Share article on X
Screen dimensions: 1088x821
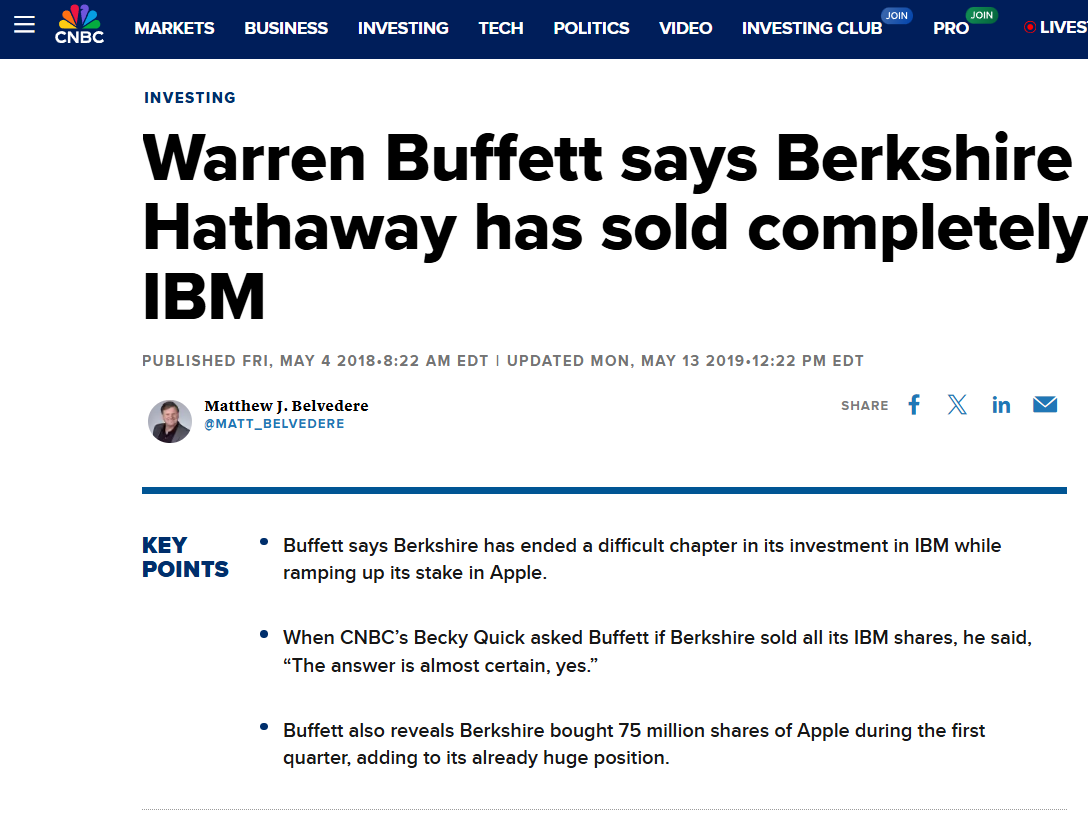pyautogui.click(x=957, y=405)
